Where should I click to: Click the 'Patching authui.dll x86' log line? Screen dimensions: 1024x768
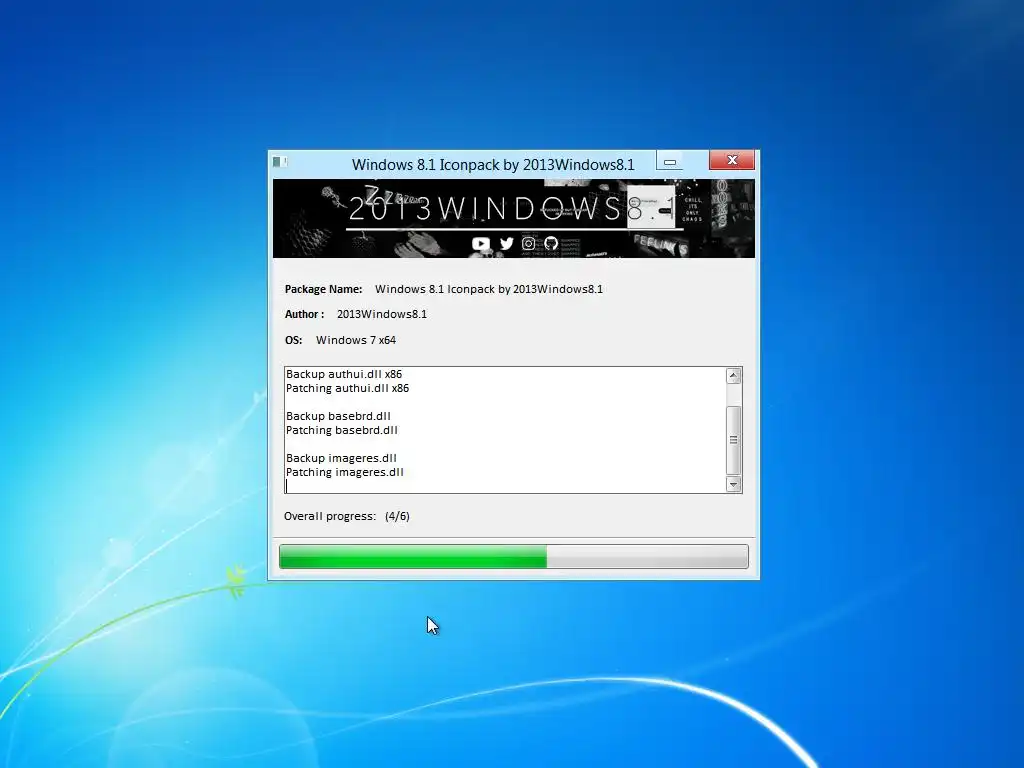click(347, 388)
